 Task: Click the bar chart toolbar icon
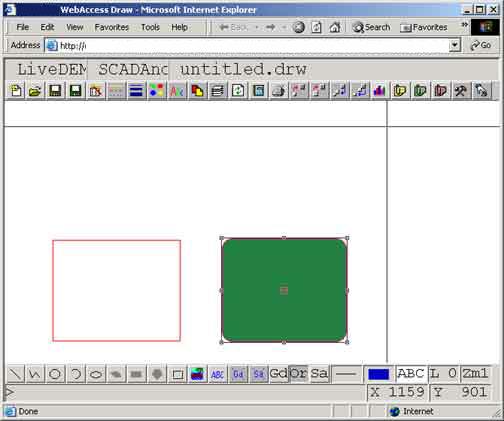point(380,91)
